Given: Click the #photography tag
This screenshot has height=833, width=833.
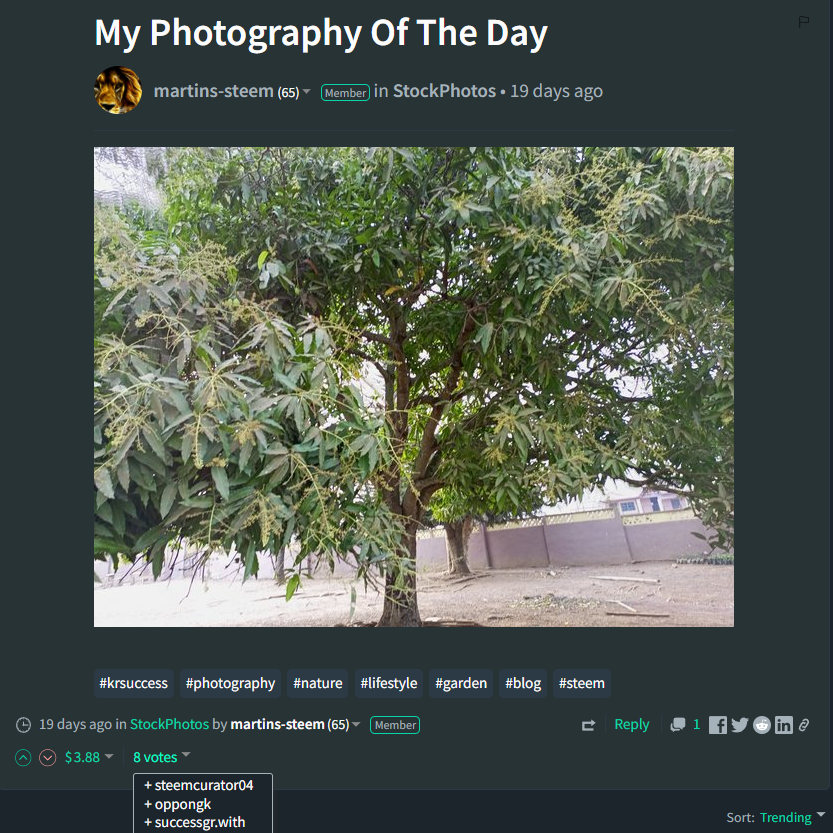Looking at the screenshot, I should click(x=231, y=683).
